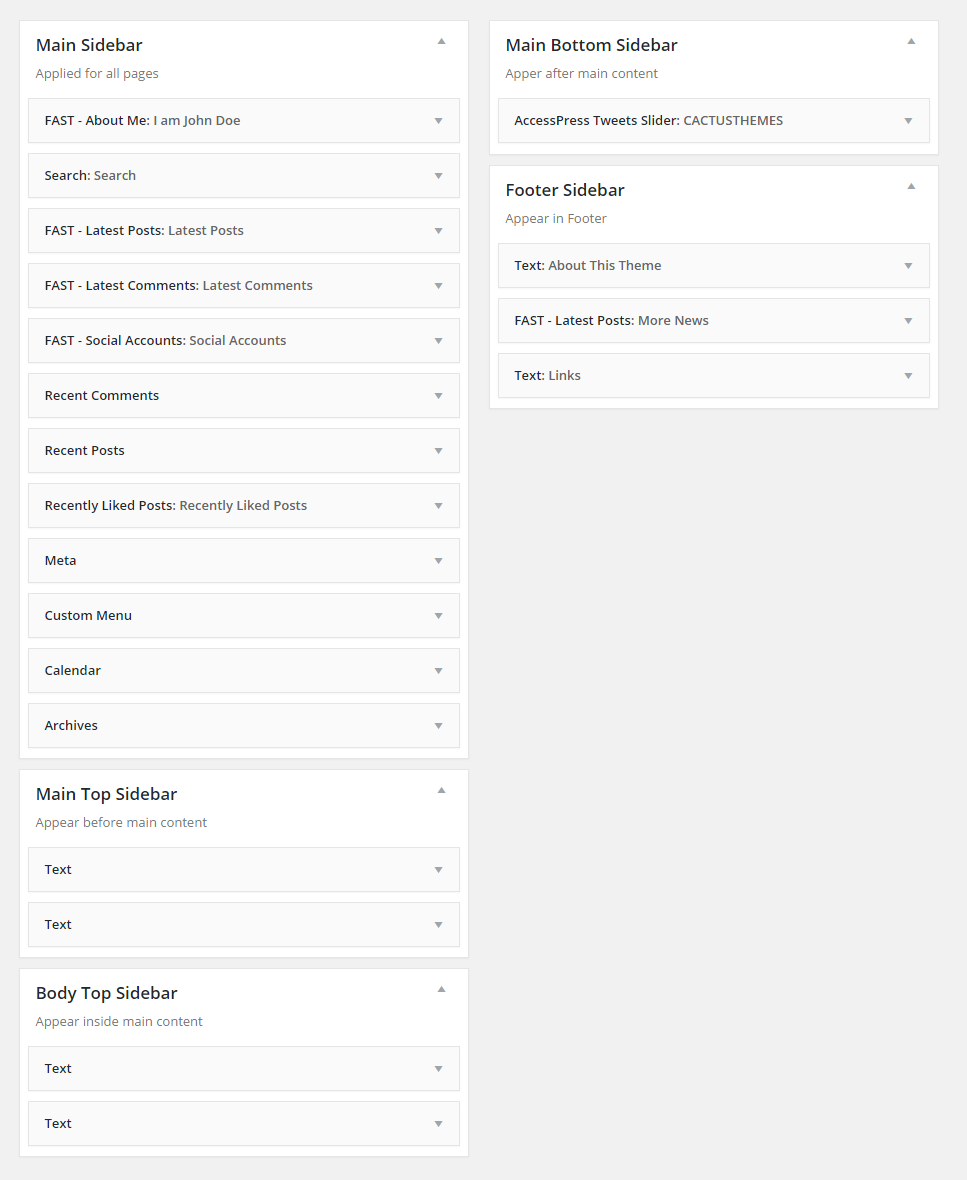Collapse the Main Top Sidebar panel
The height and width of the screenshot is (1180, 967).
[x=441, y=791]
